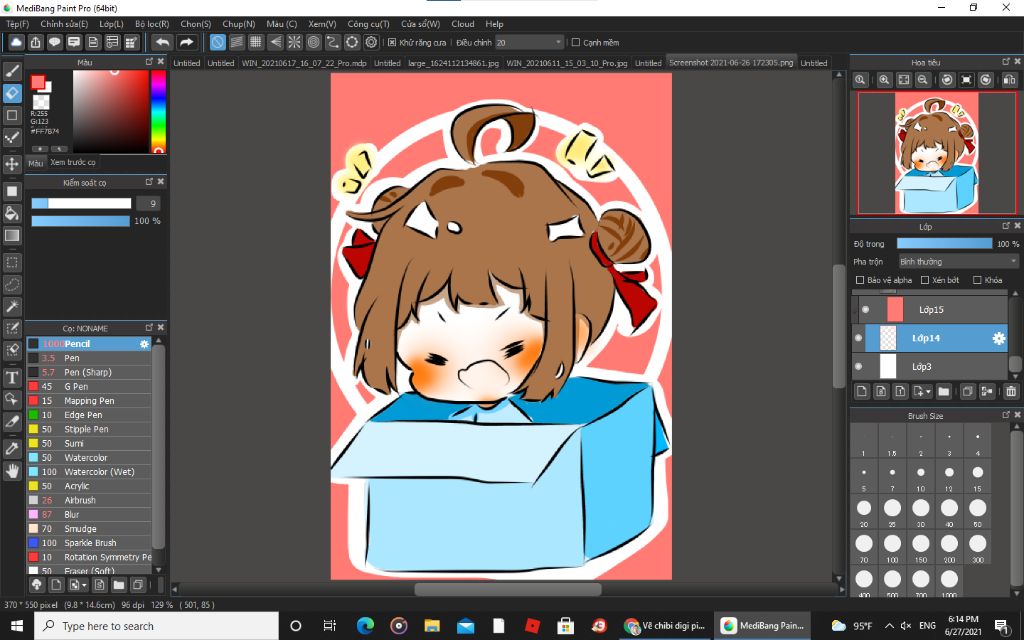Select the Gradient tool
This screenshot has height=640, width=1024.
(12, 235)
